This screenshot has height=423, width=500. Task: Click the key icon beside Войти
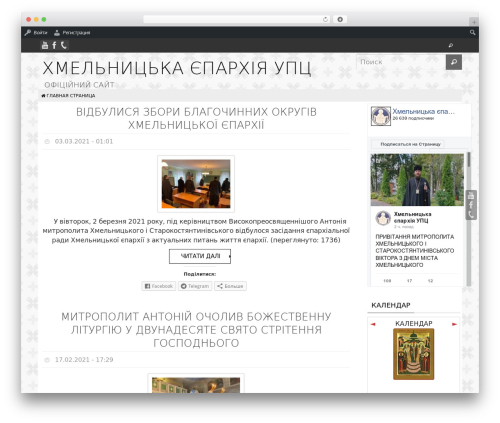coord(28,32)
